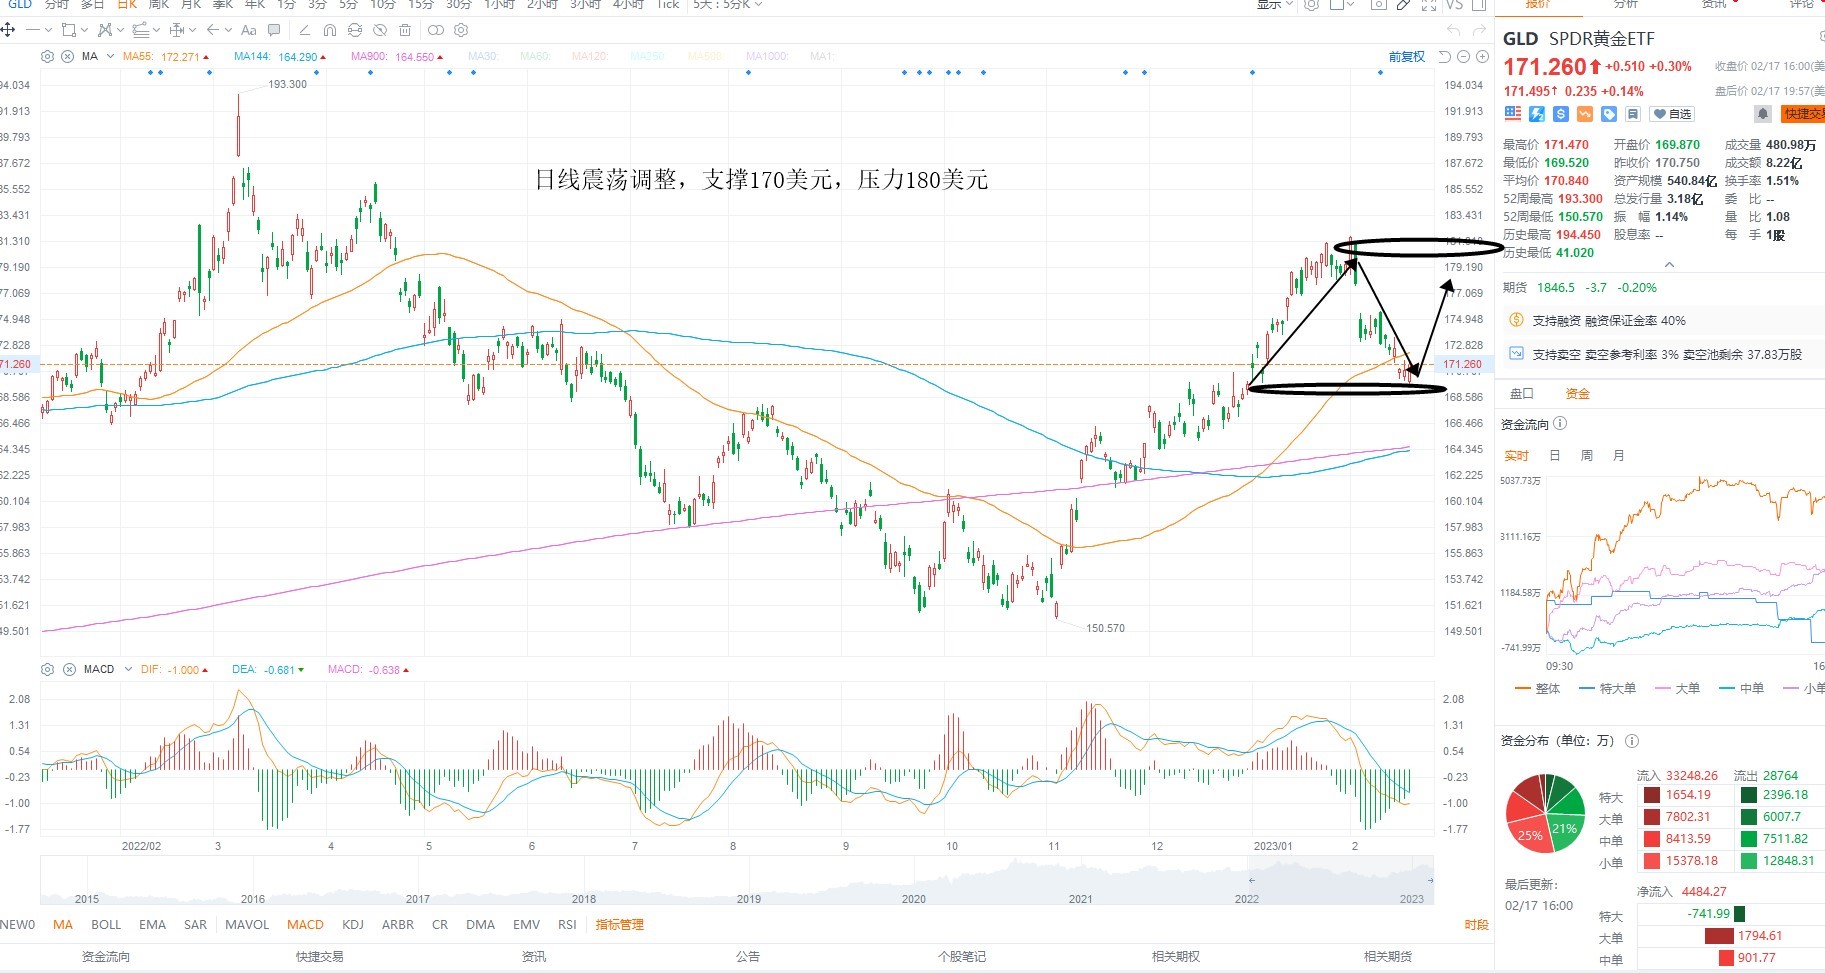Enable the faded MA30 line
This screenshot has width=1825, height=973.
(x=482, y=57)
